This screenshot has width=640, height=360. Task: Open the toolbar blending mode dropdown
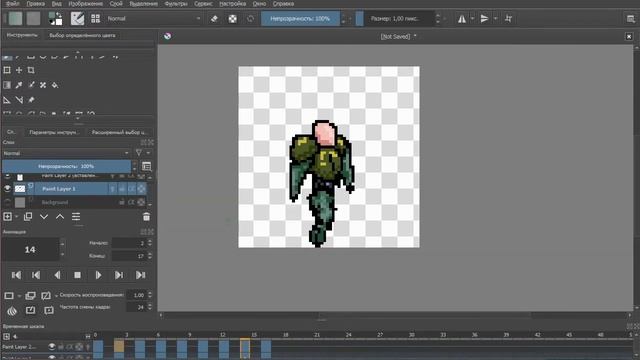153,18
